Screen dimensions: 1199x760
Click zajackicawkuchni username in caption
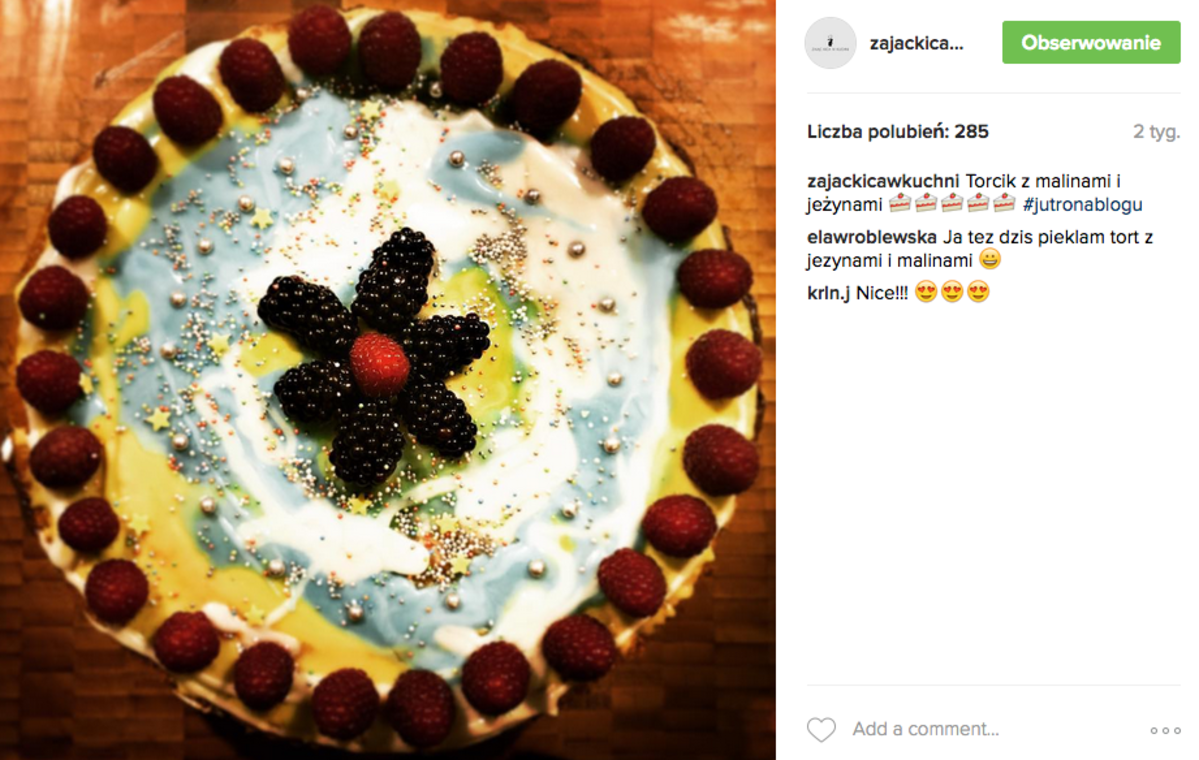click(x=883, y=181)
